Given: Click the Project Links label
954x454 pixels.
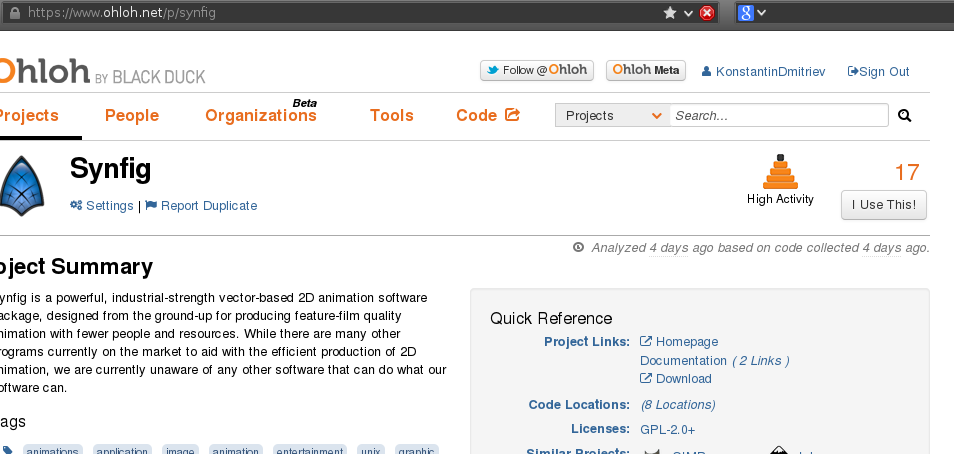Looking at the screenshot, I should click(x=587, y=341).
